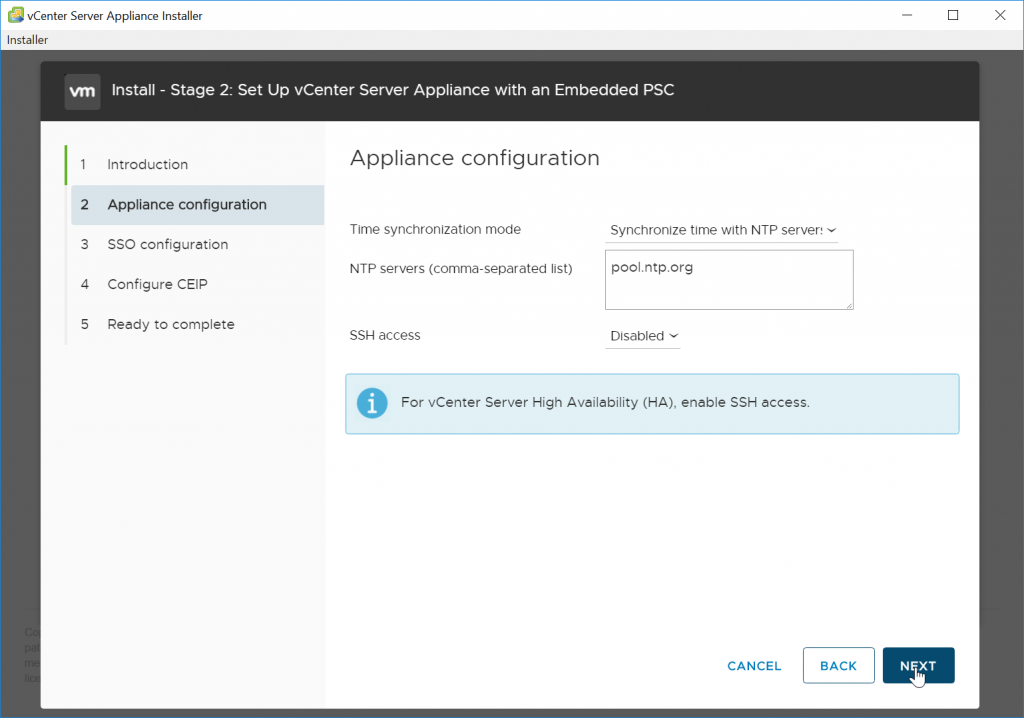Click the Appliance configuration heading
1024x718 pixels.
474,158
